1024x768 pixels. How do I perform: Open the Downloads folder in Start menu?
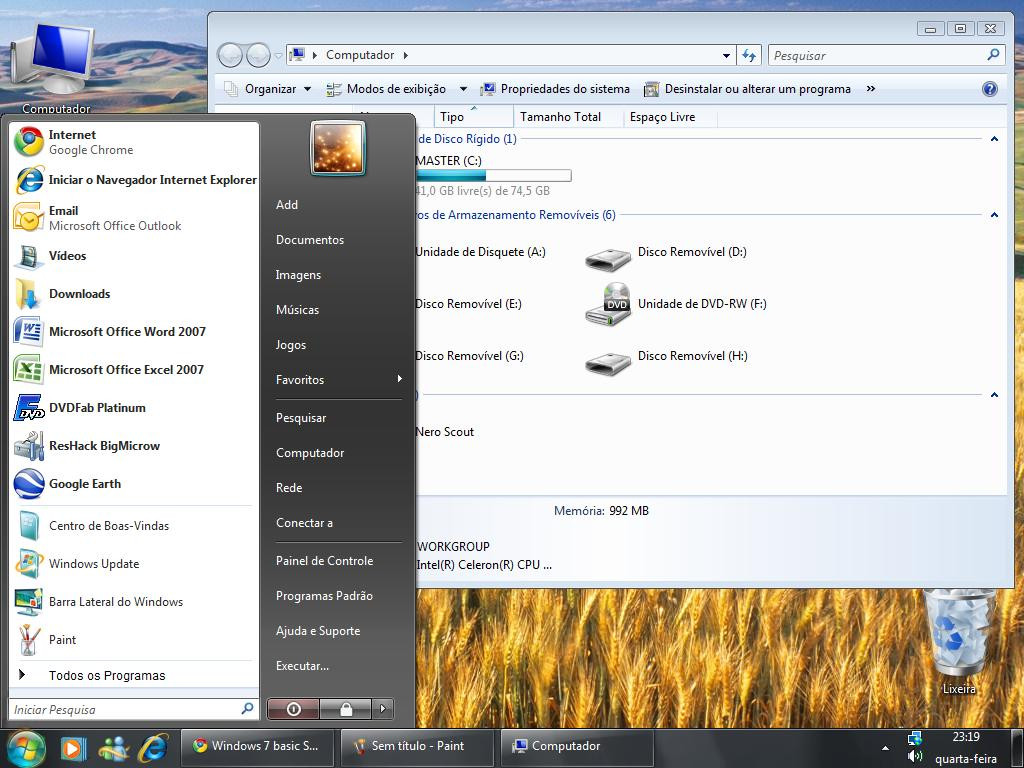click(135, 293)
